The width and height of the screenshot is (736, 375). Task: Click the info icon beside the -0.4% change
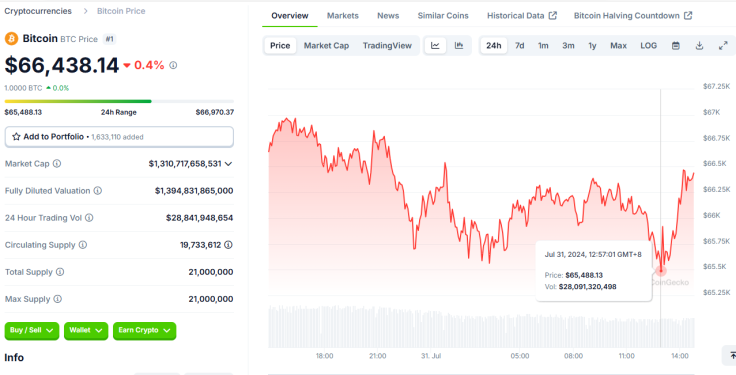173,65
